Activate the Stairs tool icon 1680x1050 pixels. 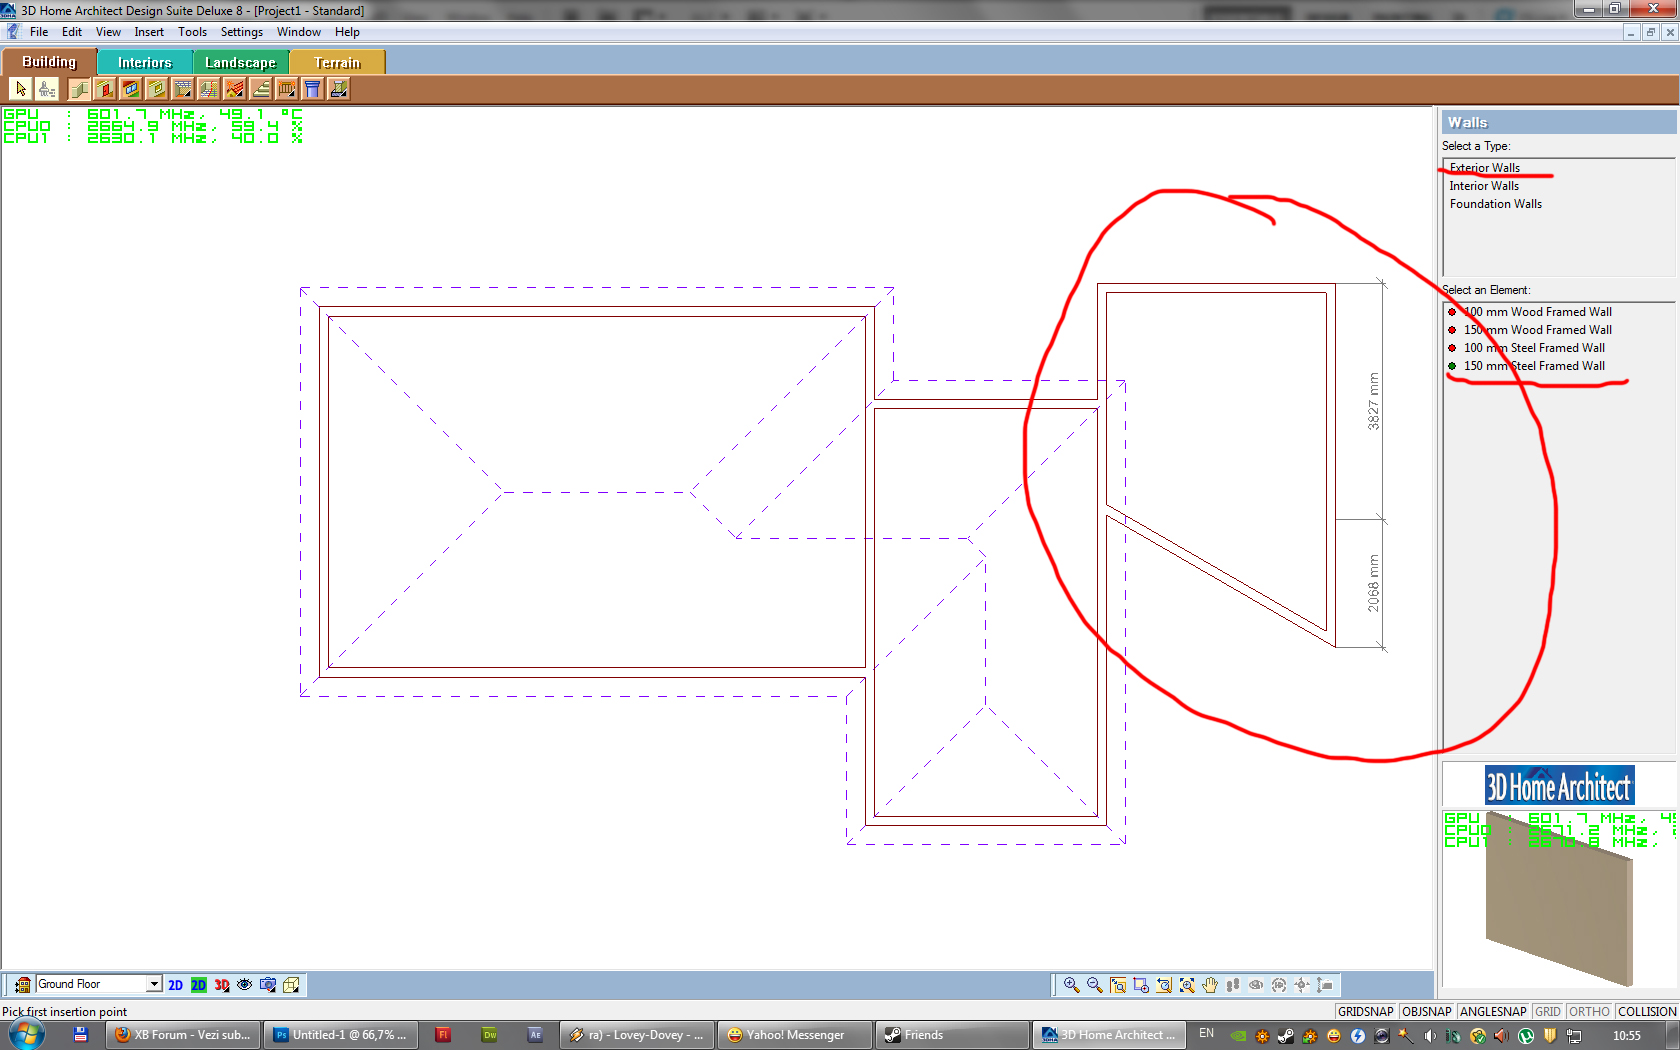(261, 89)
